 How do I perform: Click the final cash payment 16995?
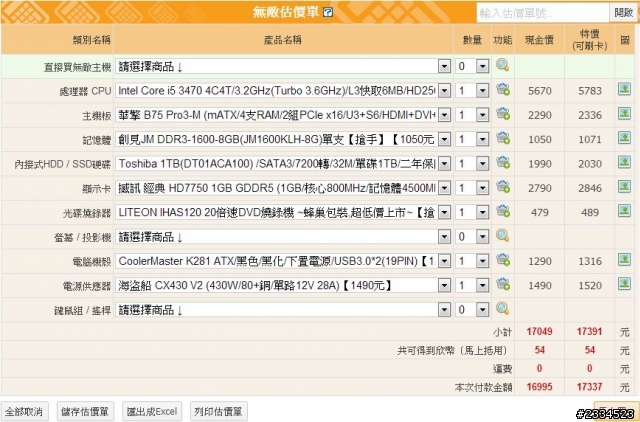539,386
